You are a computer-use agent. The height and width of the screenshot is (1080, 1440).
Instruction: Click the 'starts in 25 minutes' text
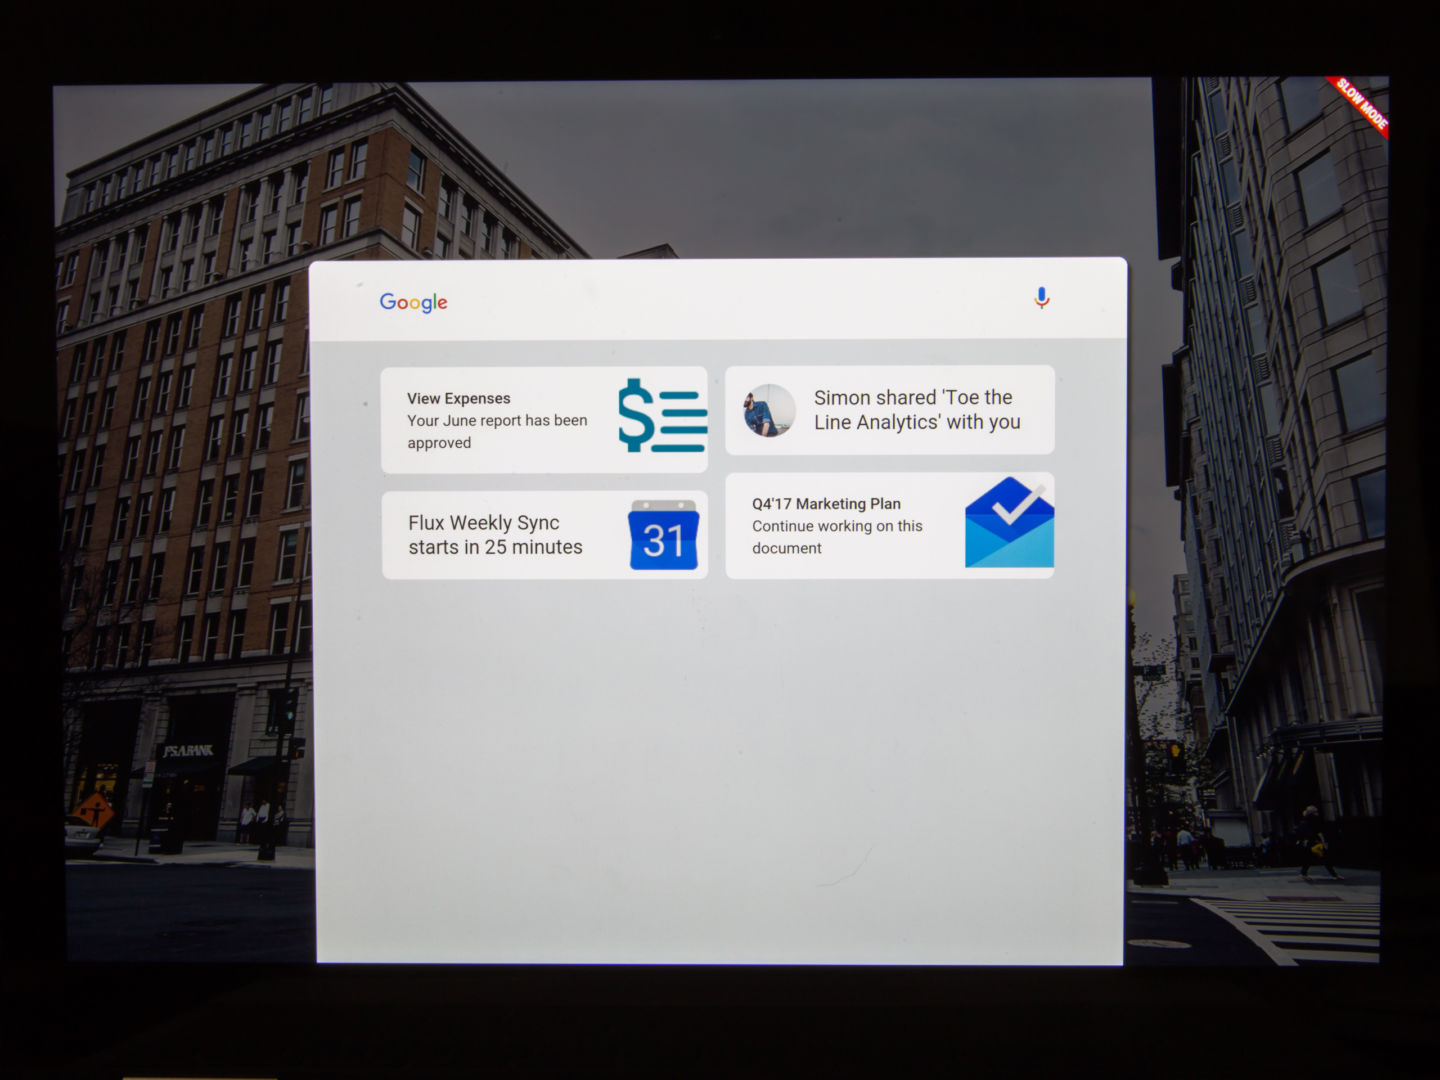point(495,547)
